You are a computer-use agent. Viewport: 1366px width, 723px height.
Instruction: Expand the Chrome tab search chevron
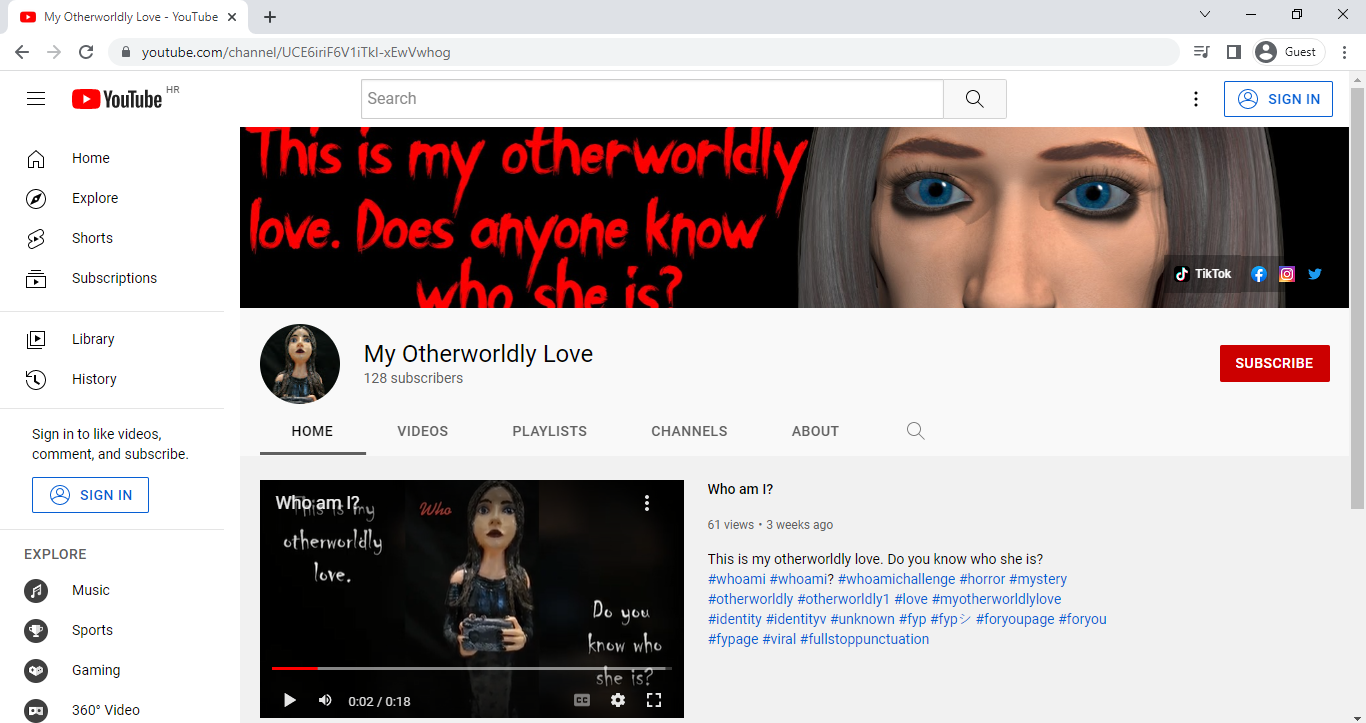pos(1205,15)
